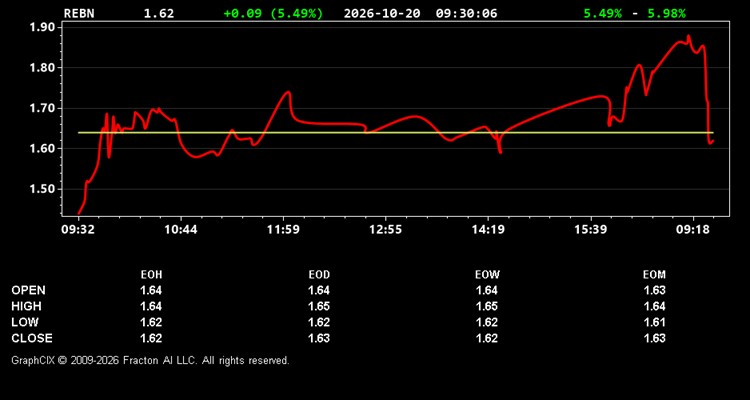Select the EOH LOW value 1.62
The image size is (750, 400).
coord(151,322)
